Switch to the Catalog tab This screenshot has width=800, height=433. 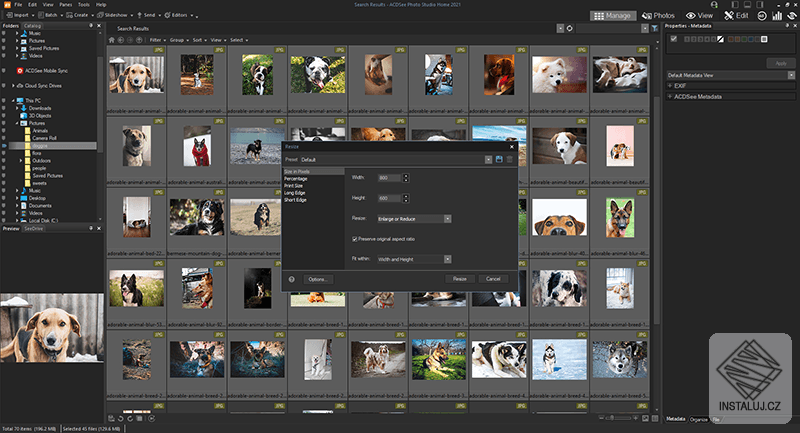(34, 28)
